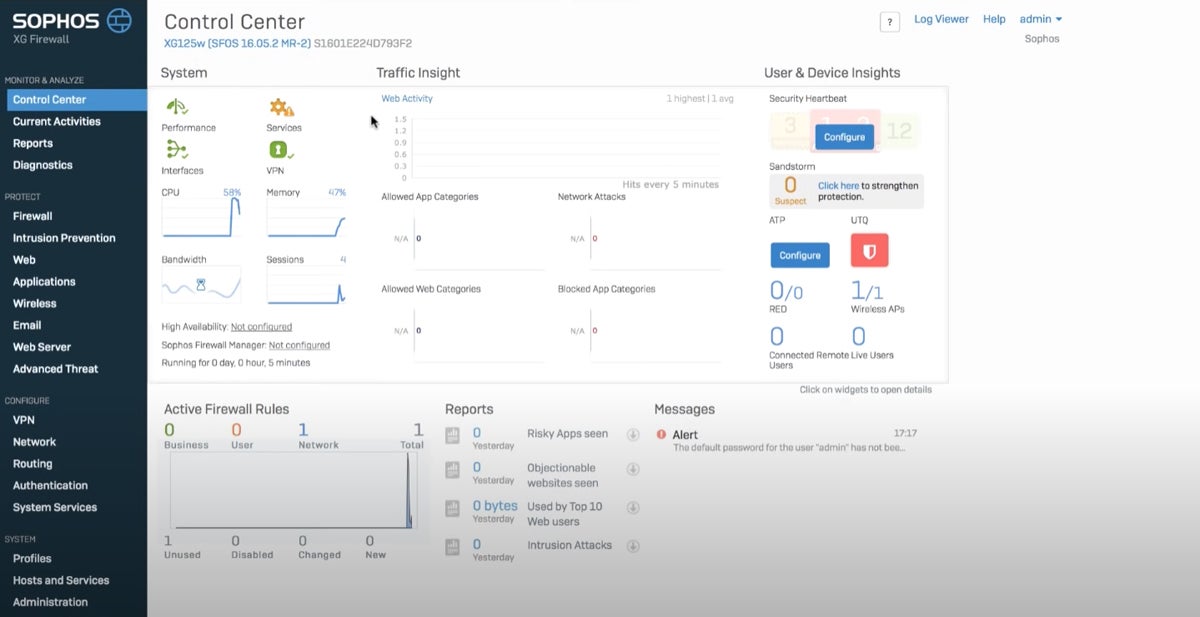Open the Web protection menu
This screenshot has height=617, width=1200.
[x=24, y=260]
